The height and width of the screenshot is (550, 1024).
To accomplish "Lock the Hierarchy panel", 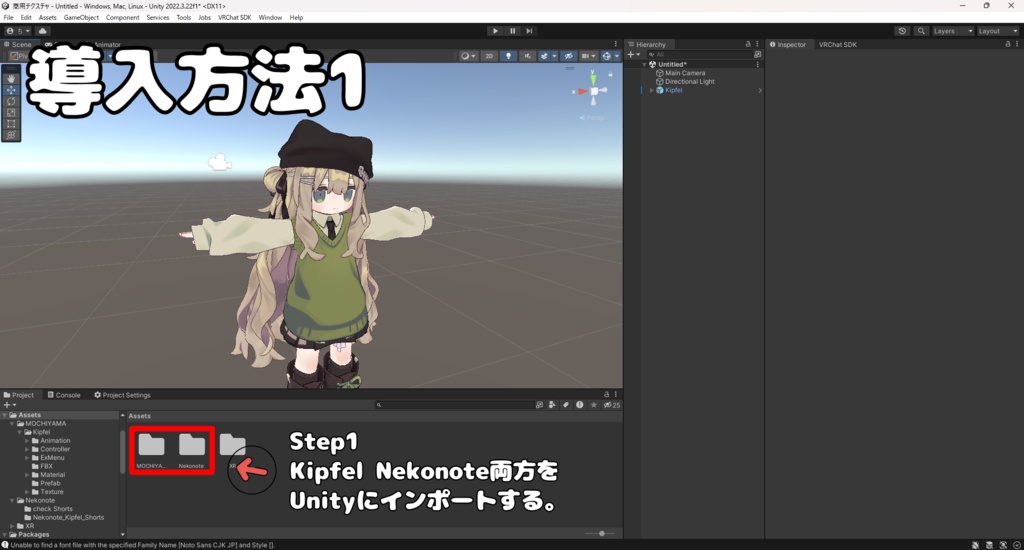I will (748, 44).
